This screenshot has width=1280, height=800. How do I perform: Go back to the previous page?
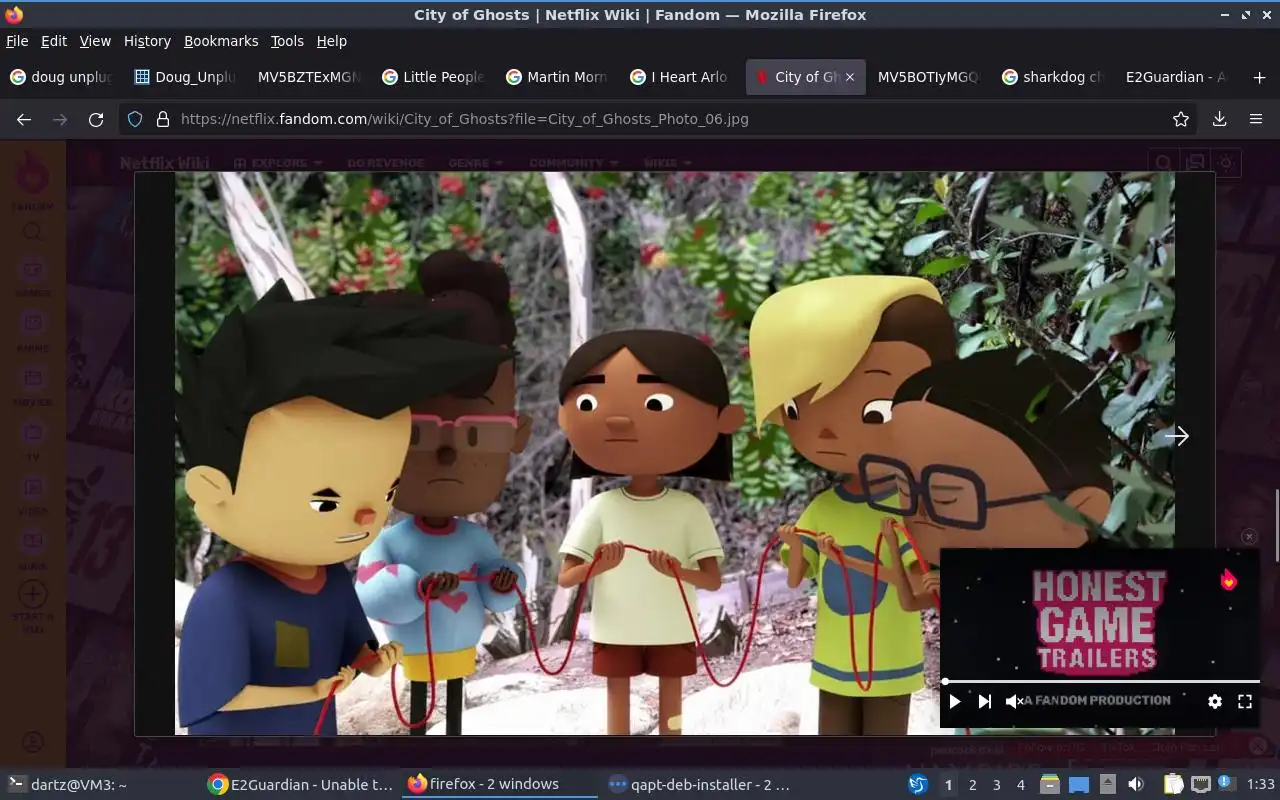click(x=24, y=119)
